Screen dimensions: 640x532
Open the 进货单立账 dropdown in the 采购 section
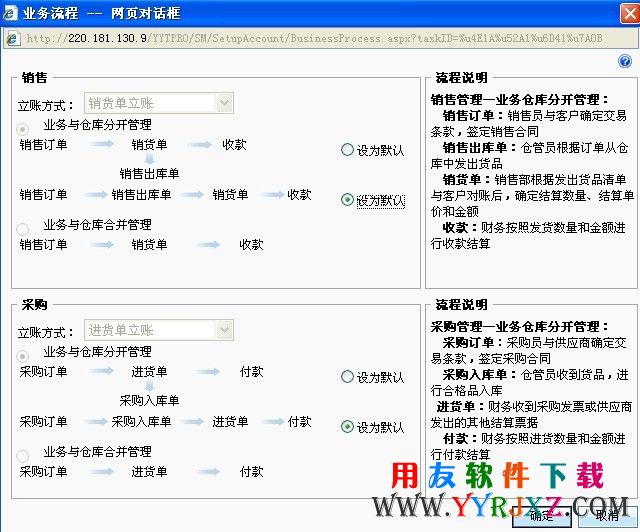click(x=159, y=330)
